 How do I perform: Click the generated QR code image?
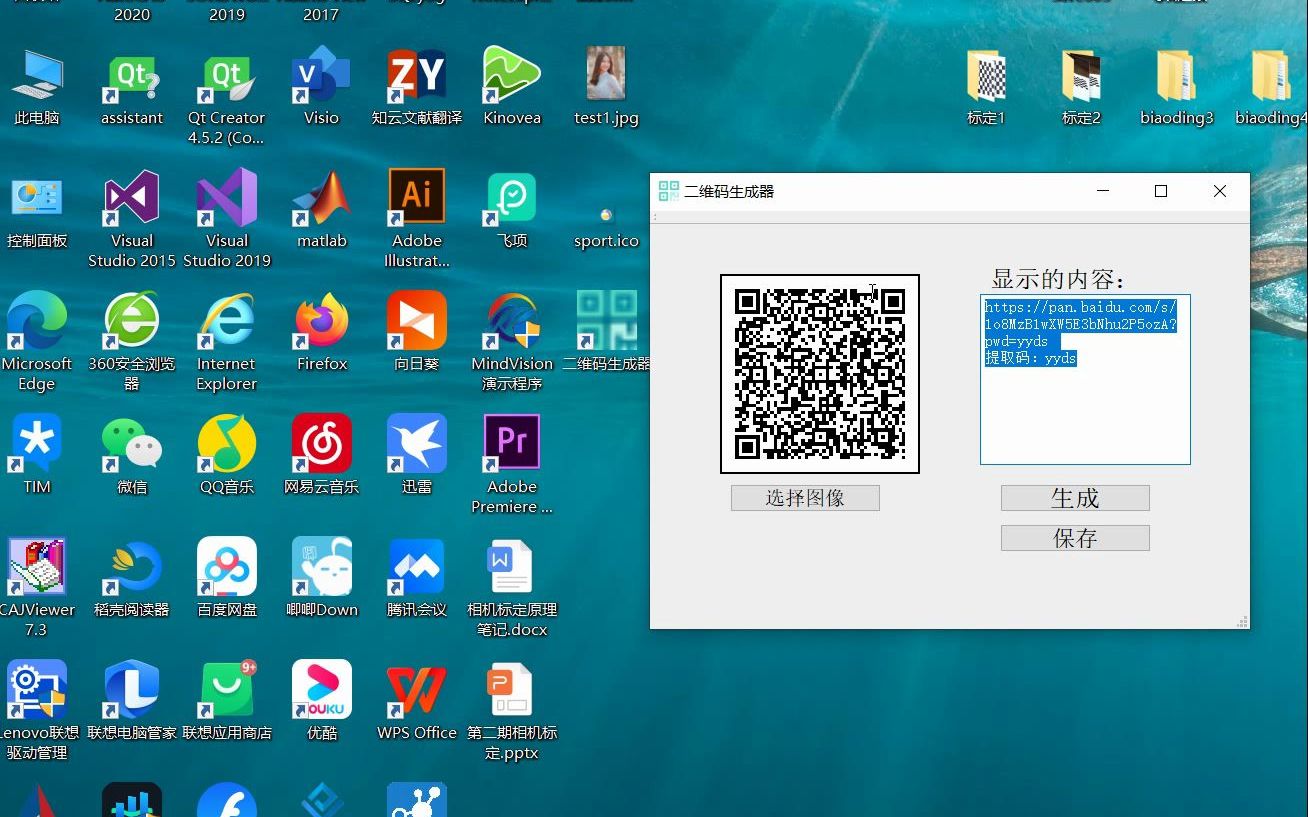click(x=820, y=374)
